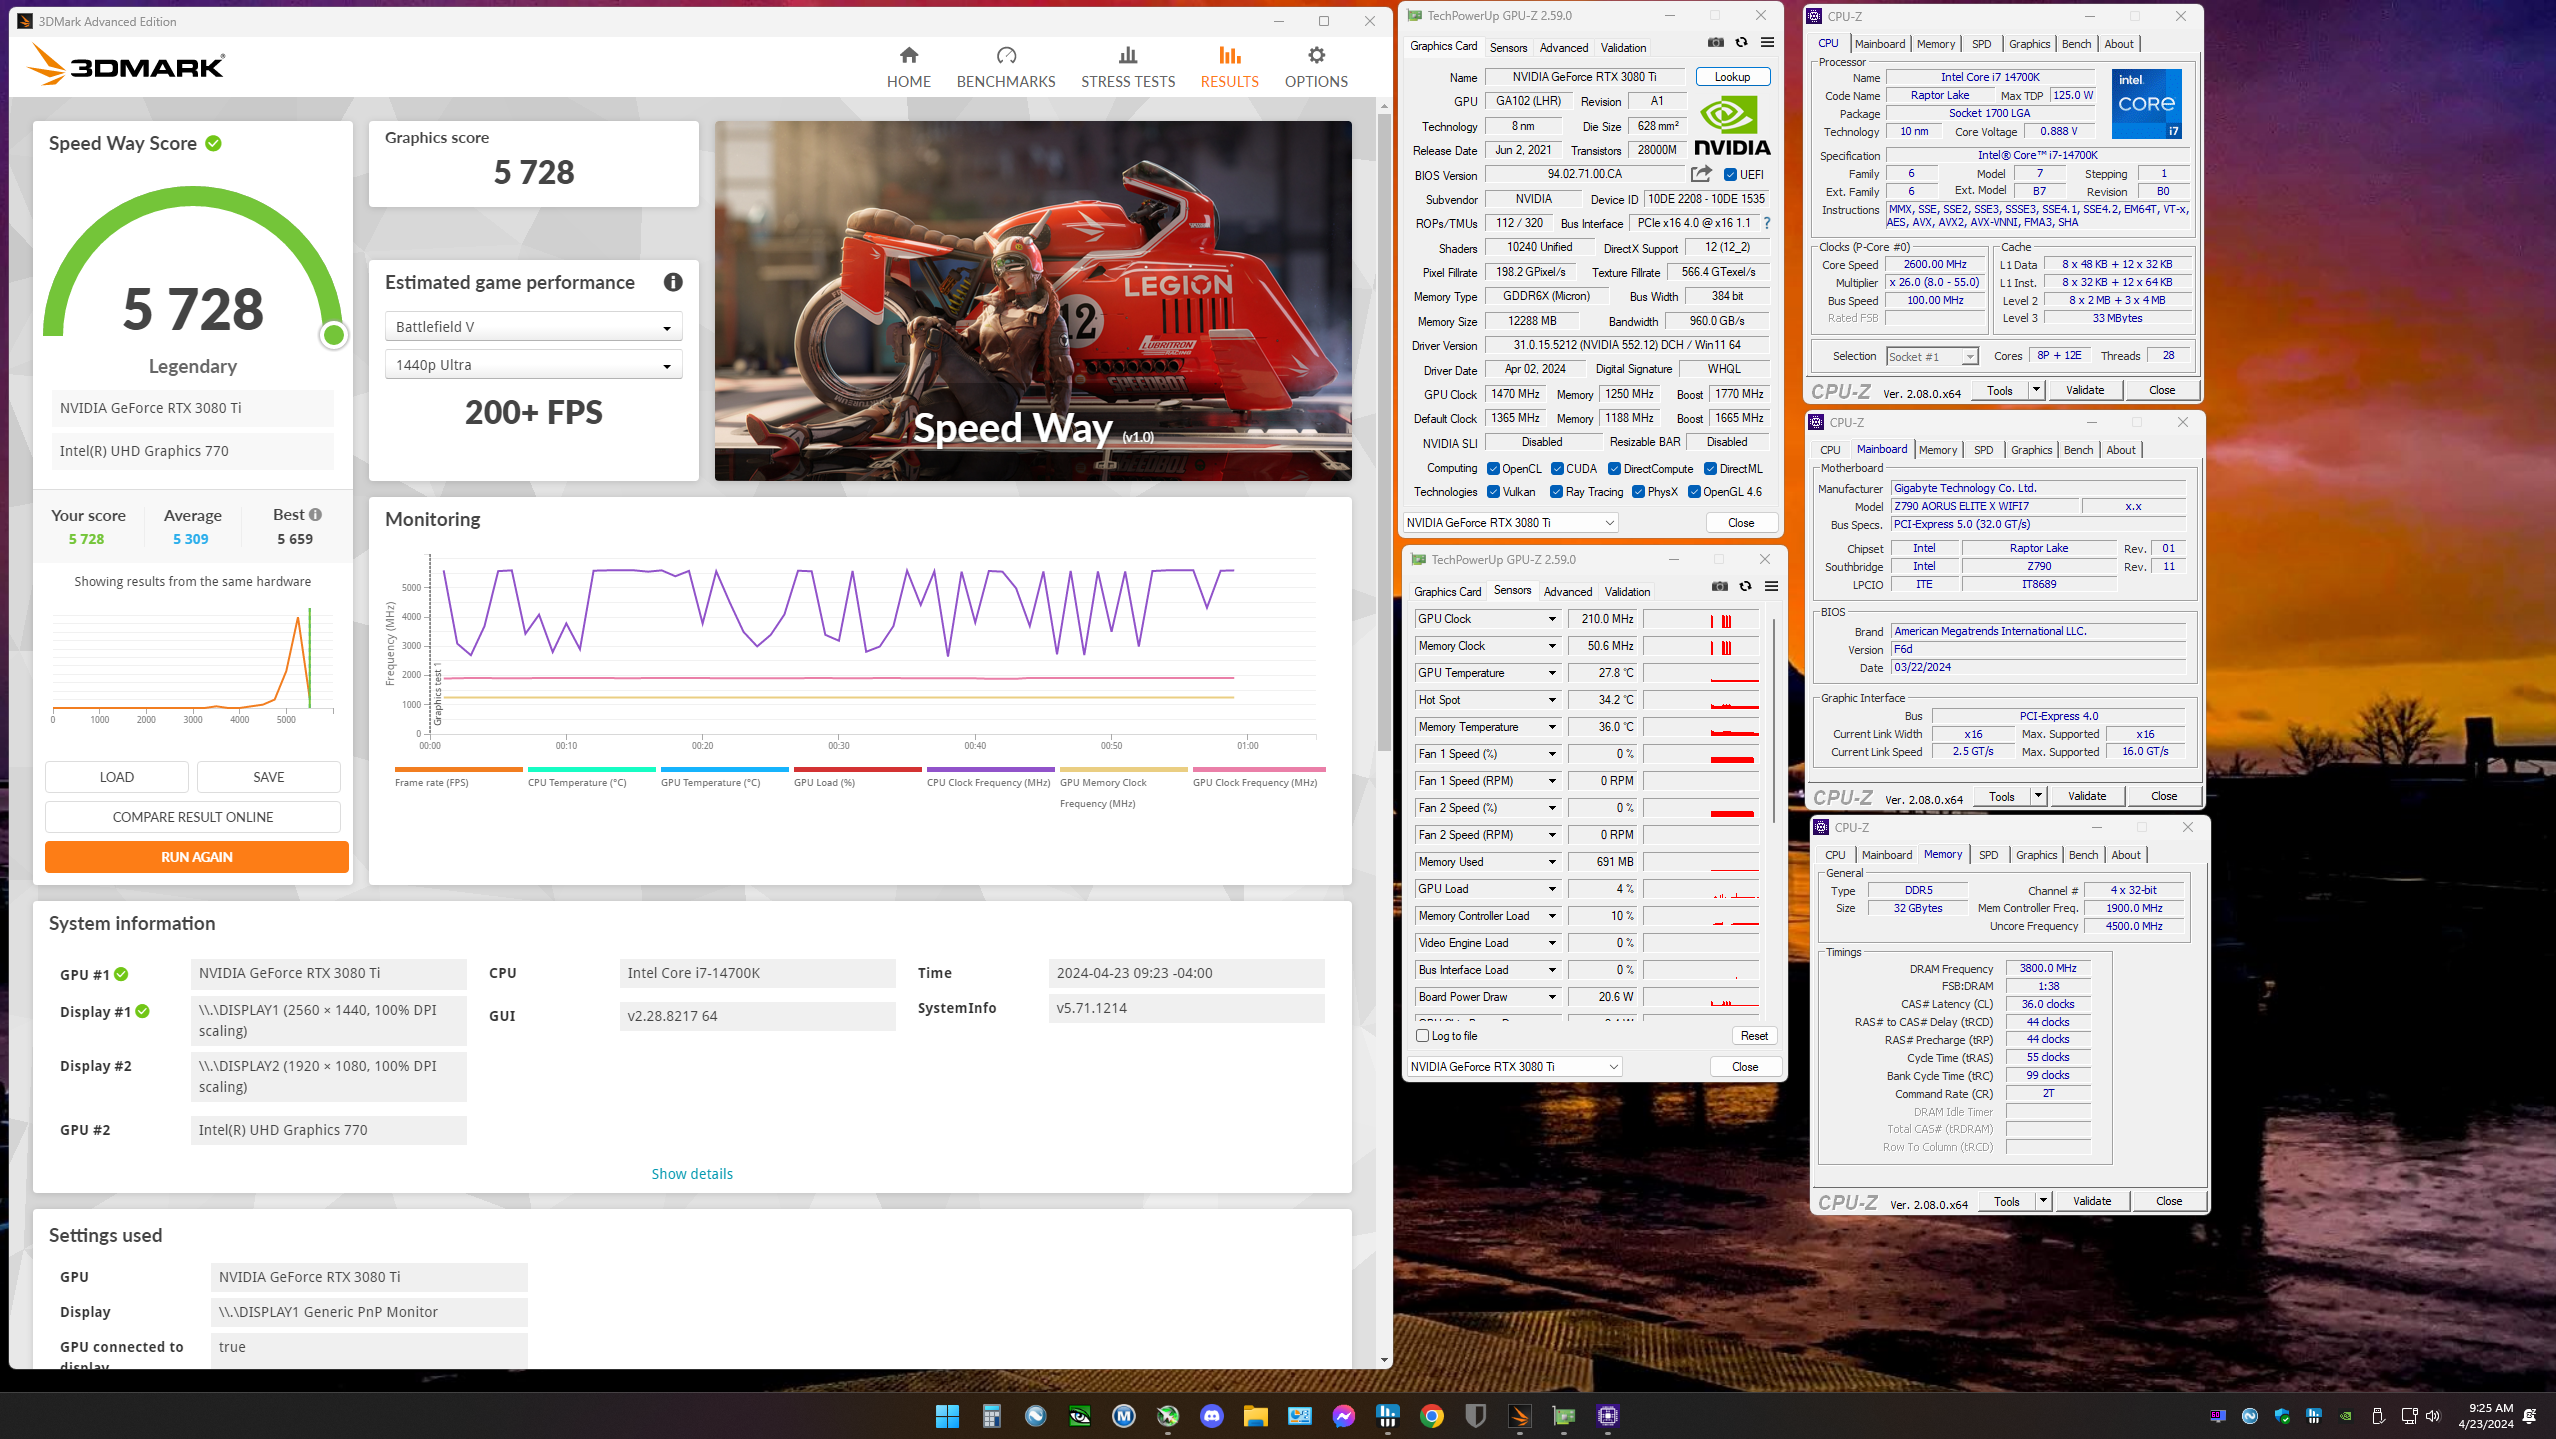Click the CPU-Z chip taskbar icon

(x=1607, y=1415)
